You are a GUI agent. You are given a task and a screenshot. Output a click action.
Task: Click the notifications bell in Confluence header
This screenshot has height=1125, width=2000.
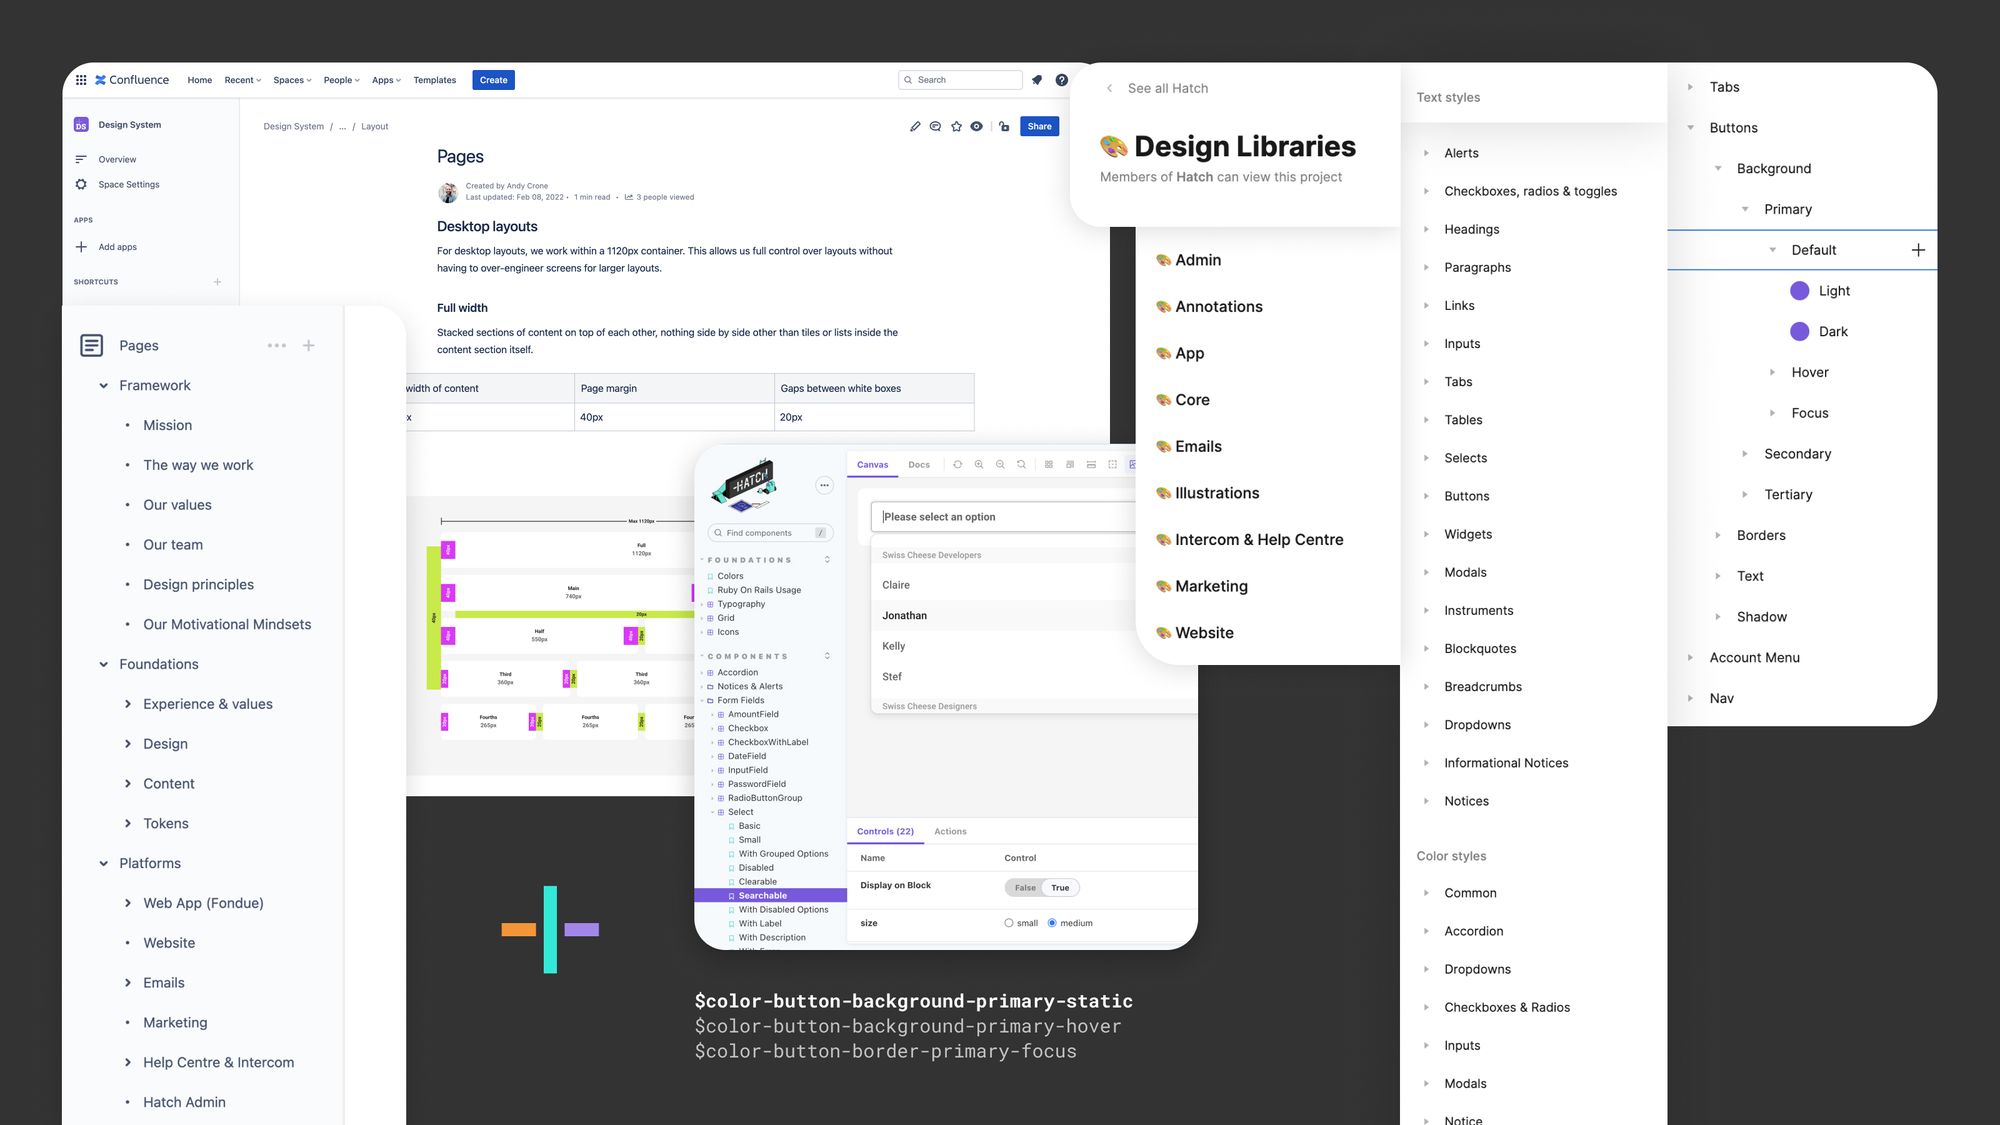(1037, 79)
